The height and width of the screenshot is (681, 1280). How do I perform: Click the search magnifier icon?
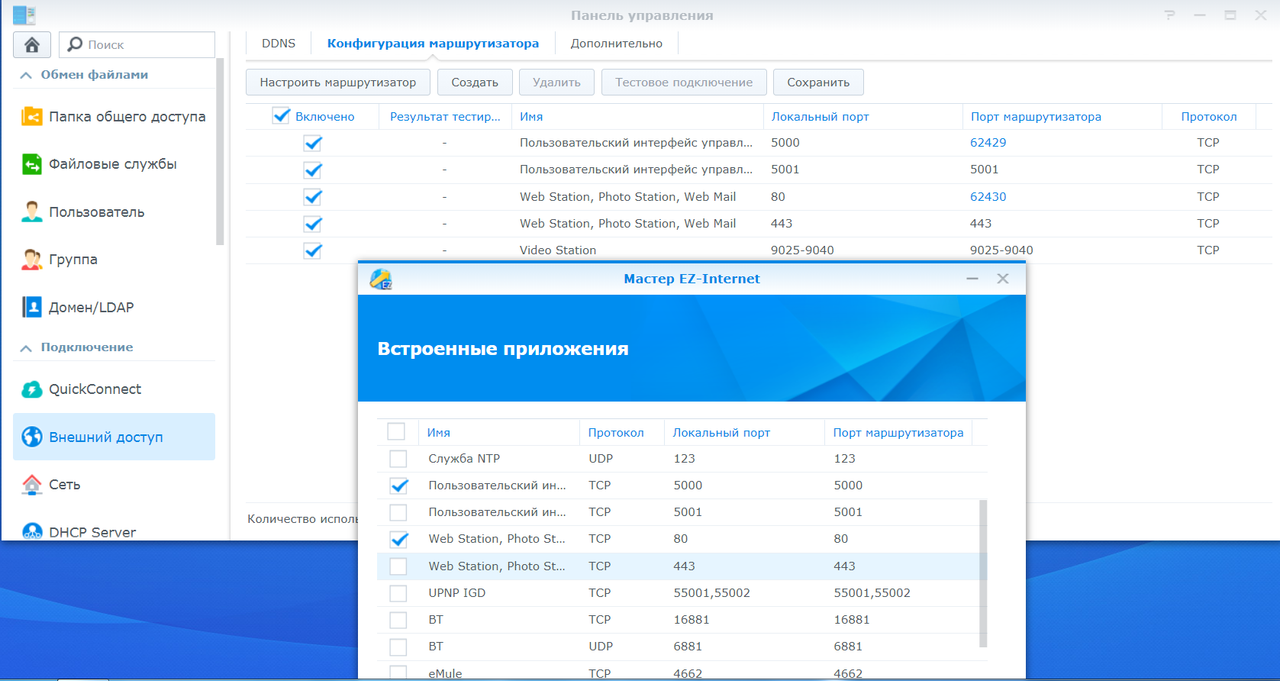[x=74, y=45]
